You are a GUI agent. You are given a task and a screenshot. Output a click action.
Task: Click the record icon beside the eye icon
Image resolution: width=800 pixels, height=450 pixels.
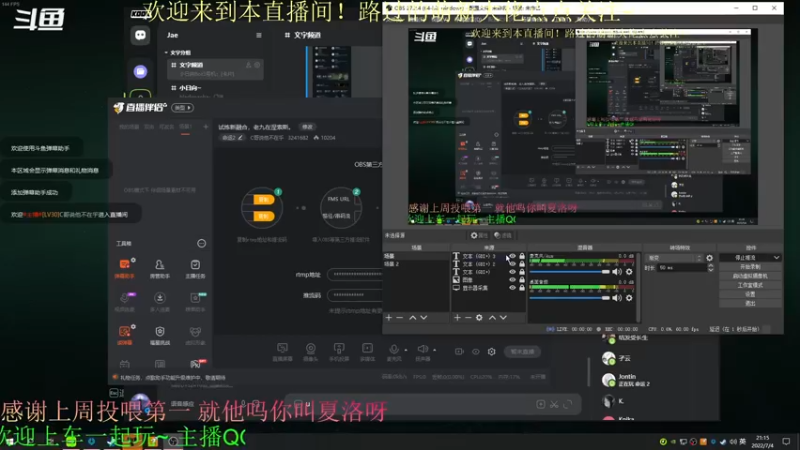(459, 352)
